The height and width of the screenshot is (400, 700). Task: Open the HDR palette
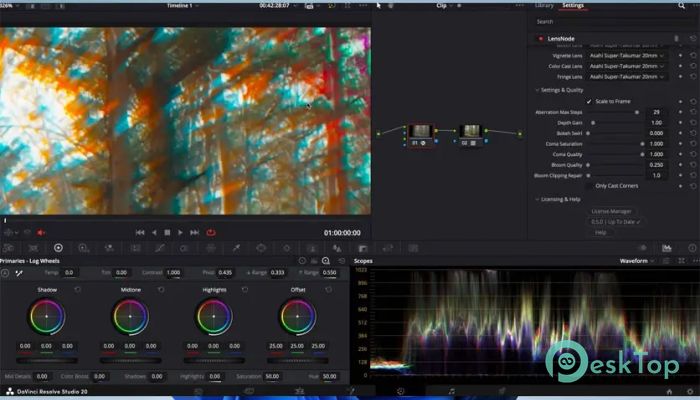(x=83, y=248)
